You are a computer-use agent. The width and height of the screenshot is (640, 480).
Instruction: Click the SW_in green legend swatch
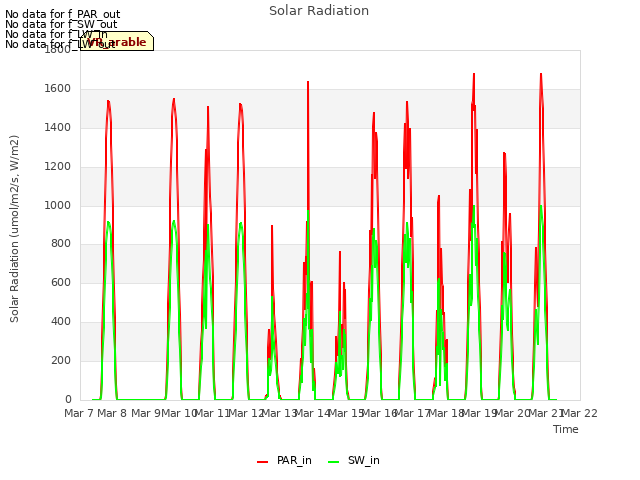coord(333,461)
